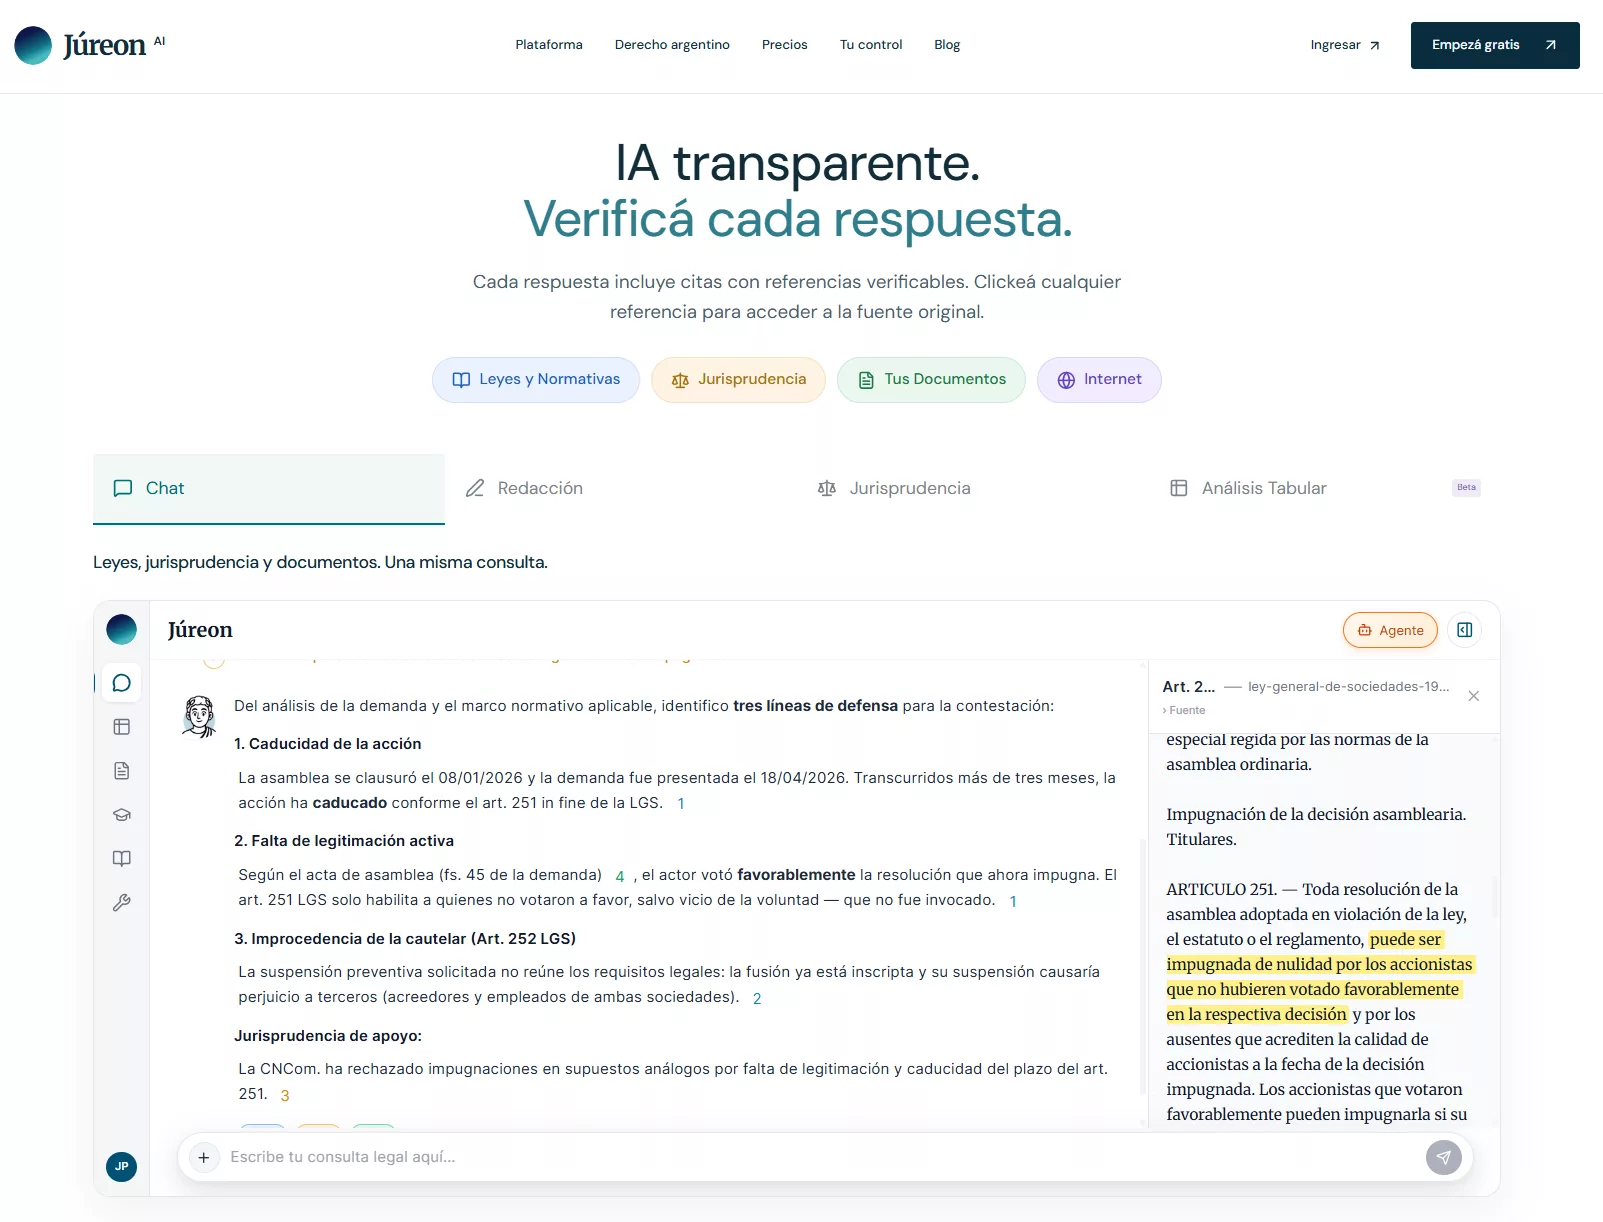
Task: Open citation 1 after voluntad sentence
Action: pyautogui.click(x=1013, y=901)
